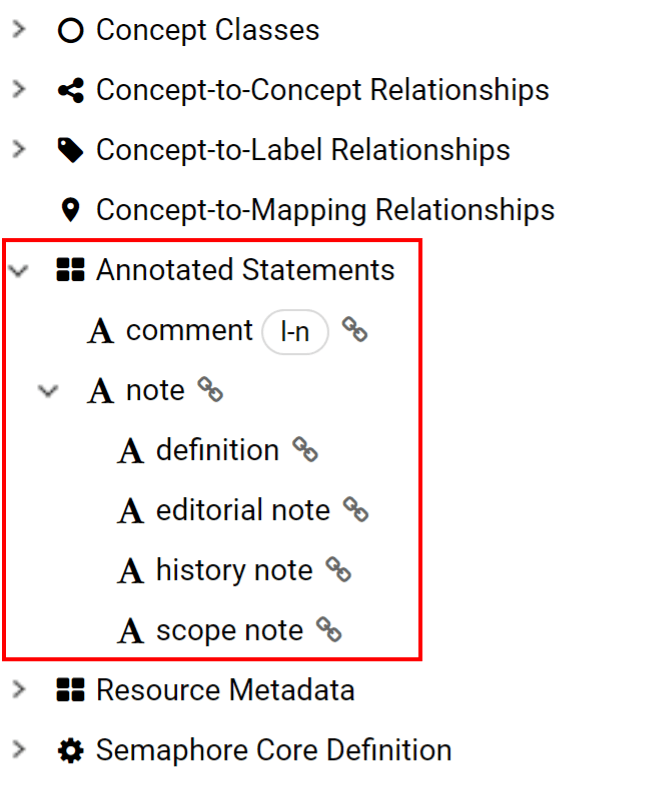Click the gear icon for Semaphore Core Definition

pyautogui.click(x=70, y=750)
